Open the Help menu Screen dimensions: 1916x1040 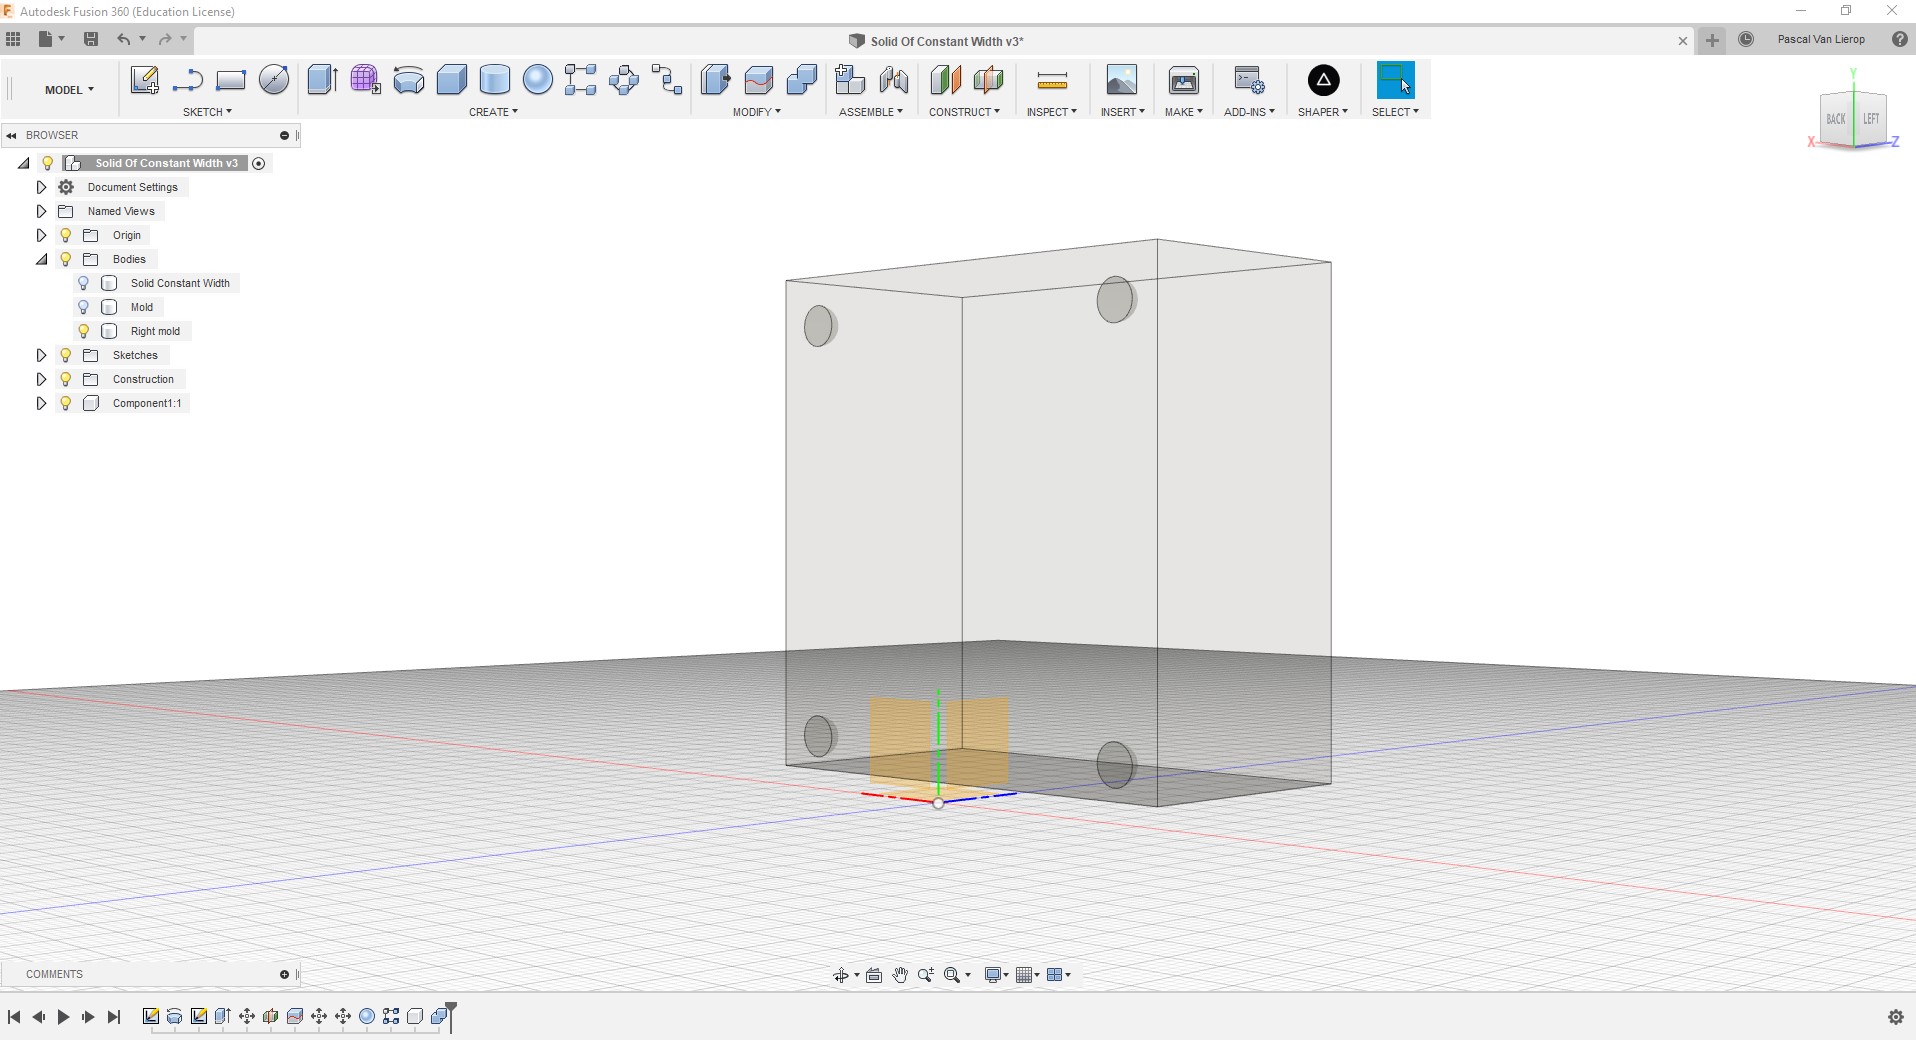click(x=1899, y=40)
